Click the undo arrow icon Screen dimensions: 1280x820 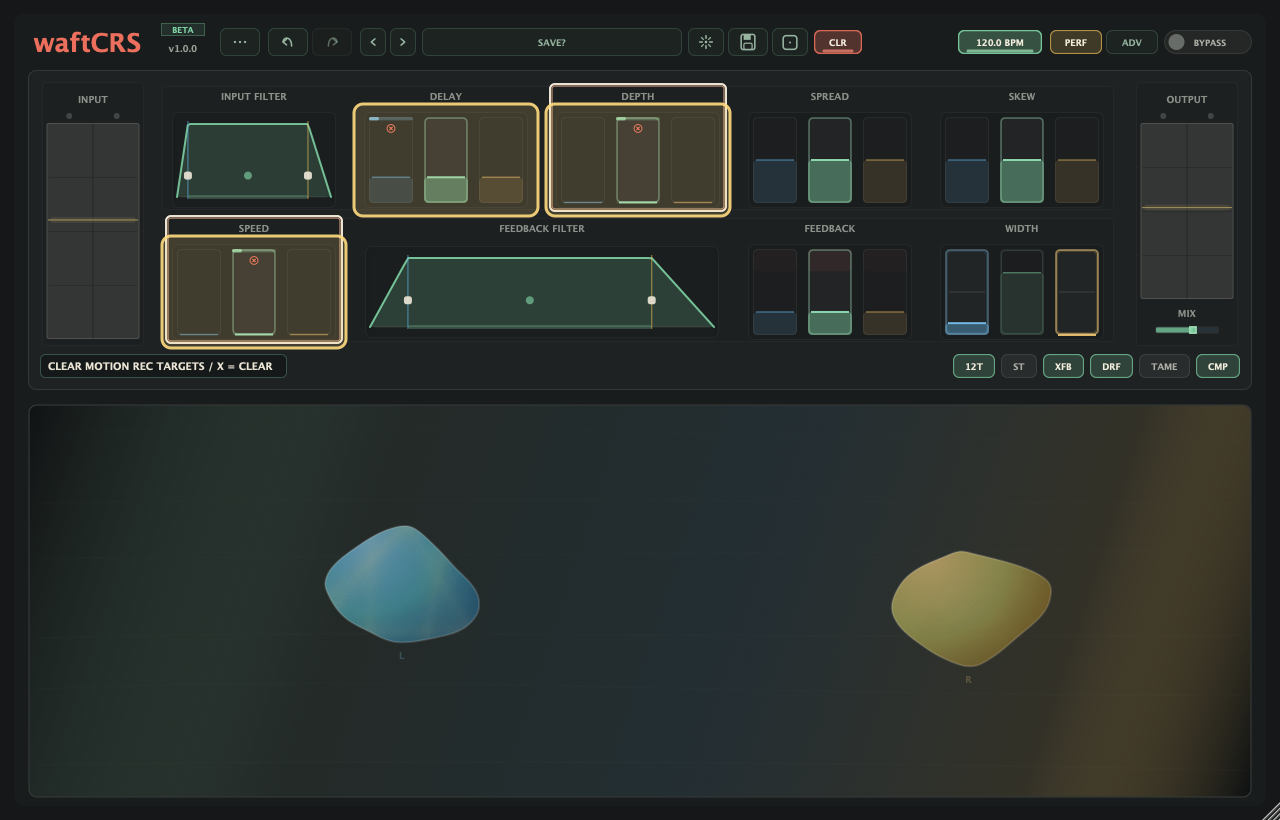tap(288, 42)
